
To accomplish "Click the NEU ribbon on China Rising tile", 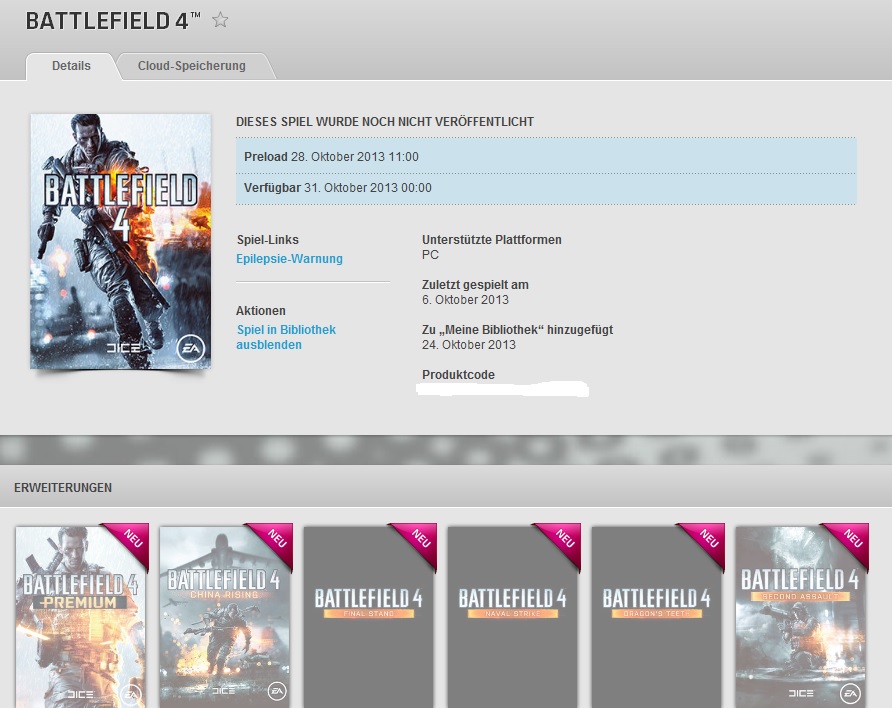I will coord(275,541).
